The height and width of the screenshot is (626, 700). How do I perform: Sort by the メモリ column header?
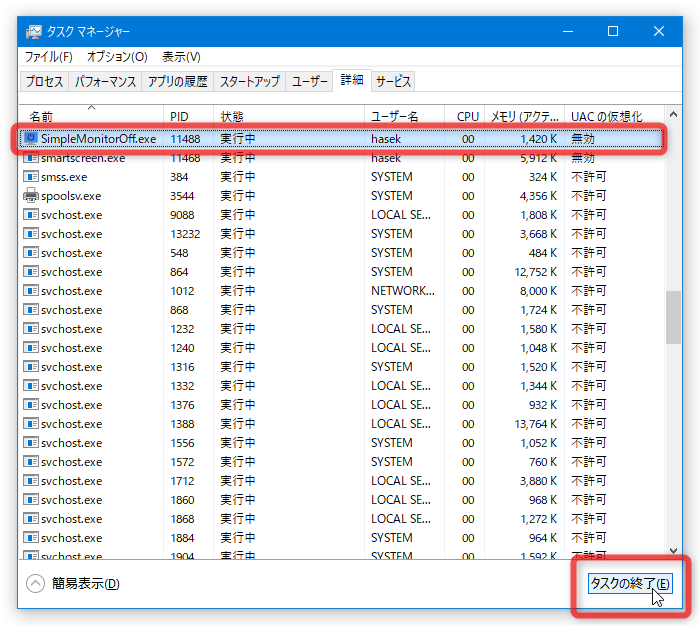click(525, 116)
